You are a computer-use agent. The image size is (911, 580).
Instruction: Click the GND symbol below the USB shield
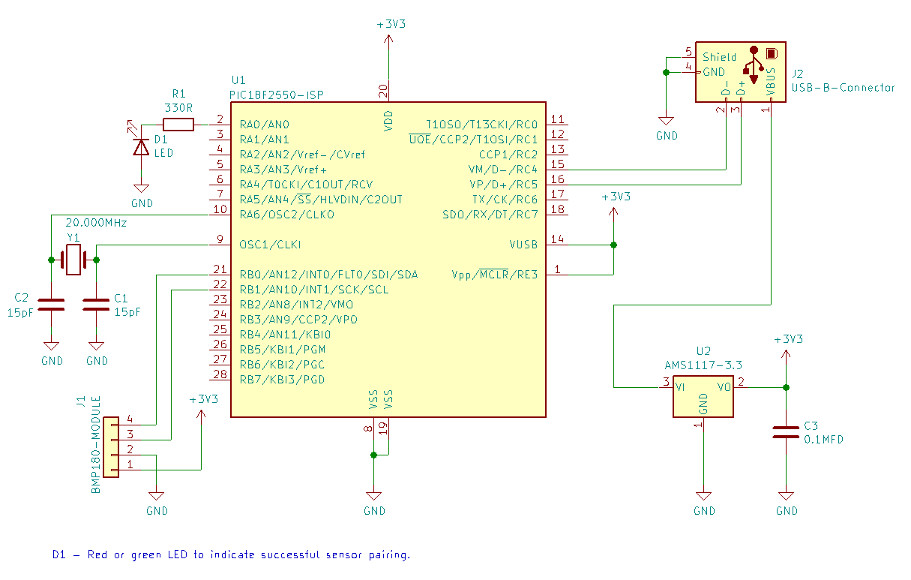(666, 121)
